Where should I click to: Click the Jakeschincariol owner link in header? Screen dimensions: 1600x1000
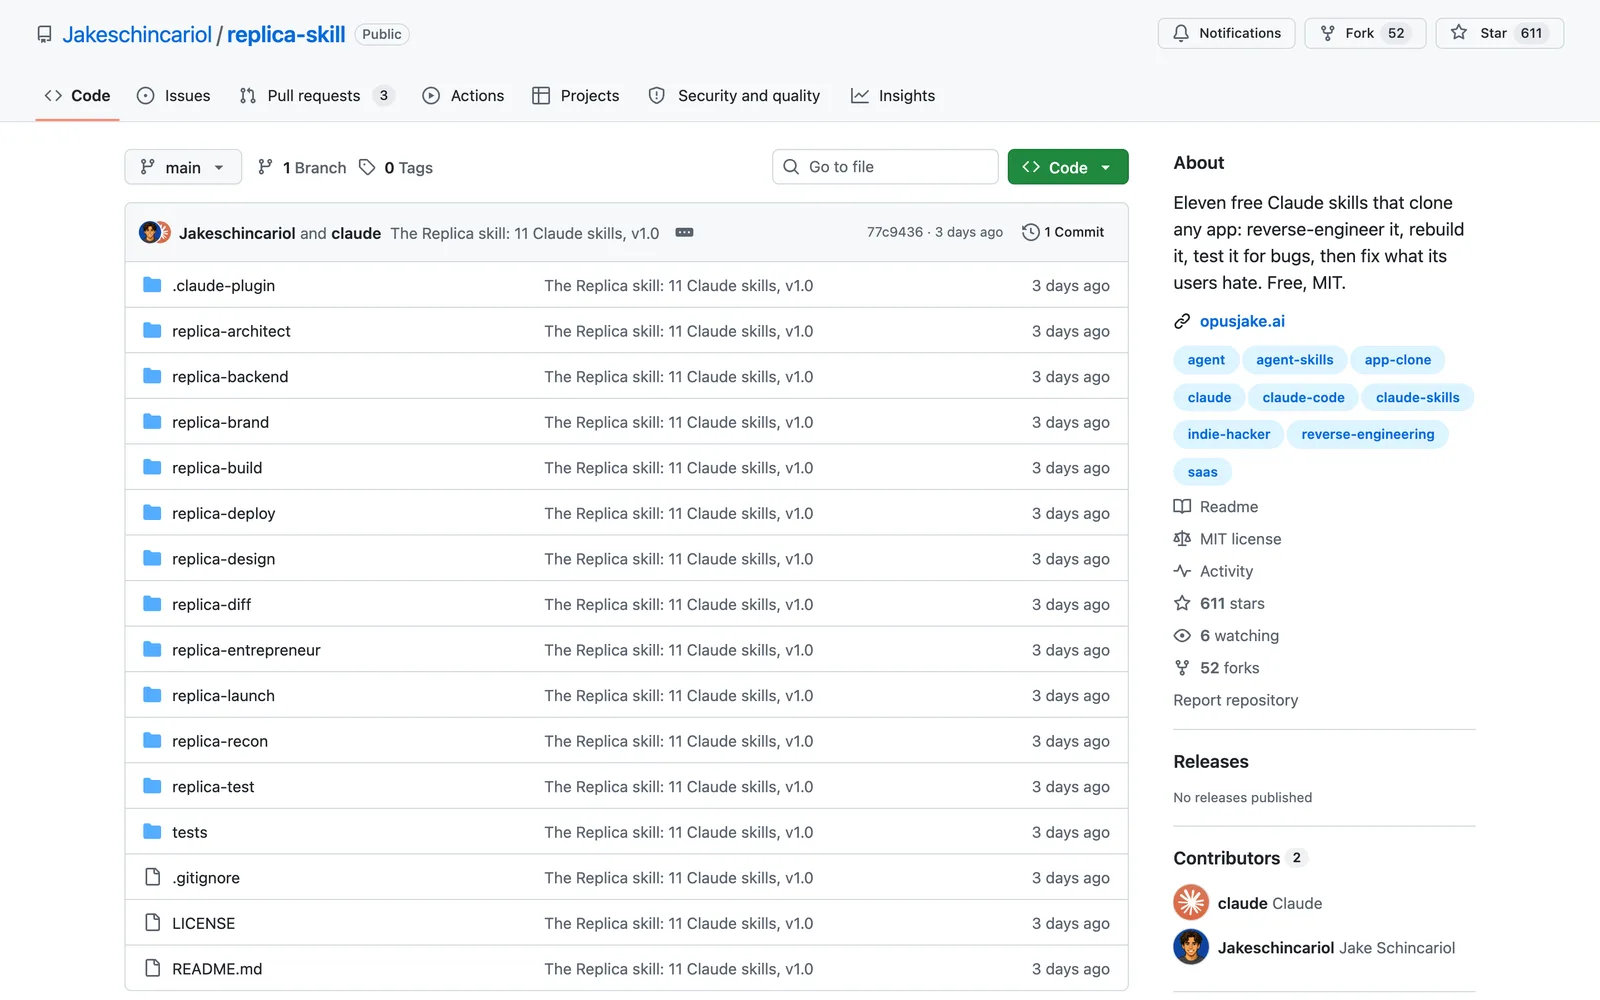[x=137, y=34]
